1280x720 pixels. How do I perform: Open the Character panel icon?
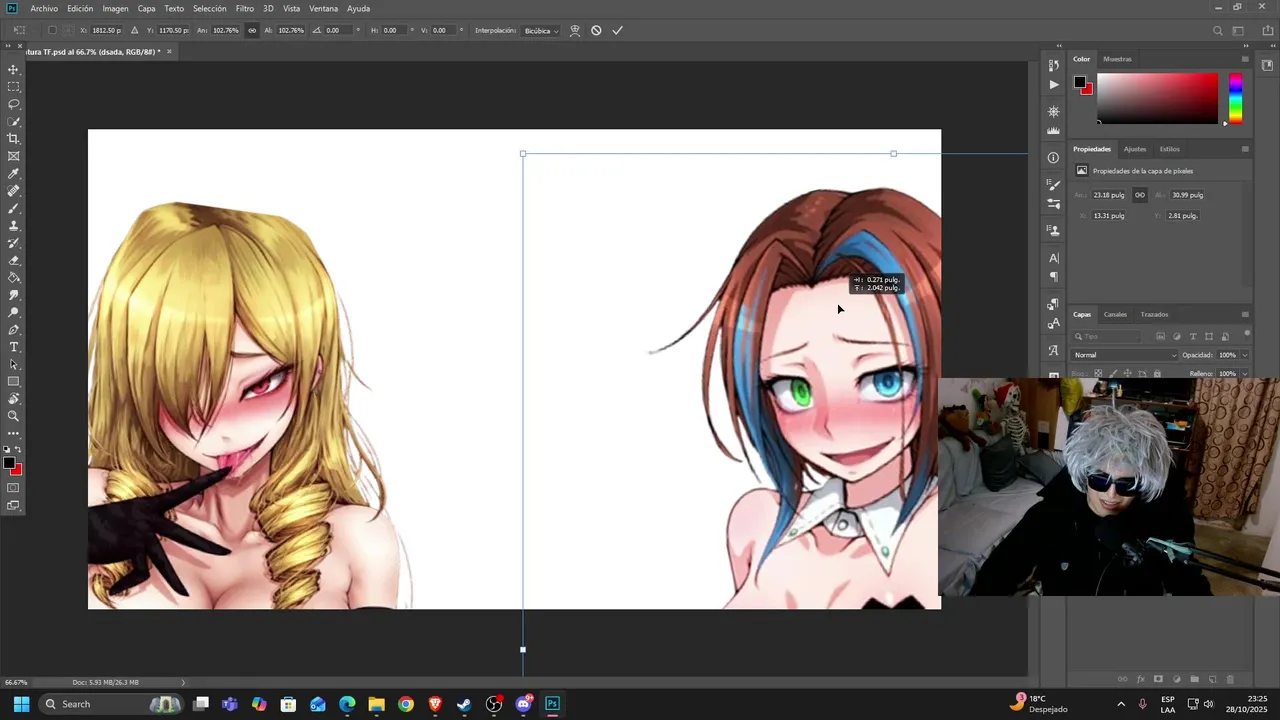1053,258
